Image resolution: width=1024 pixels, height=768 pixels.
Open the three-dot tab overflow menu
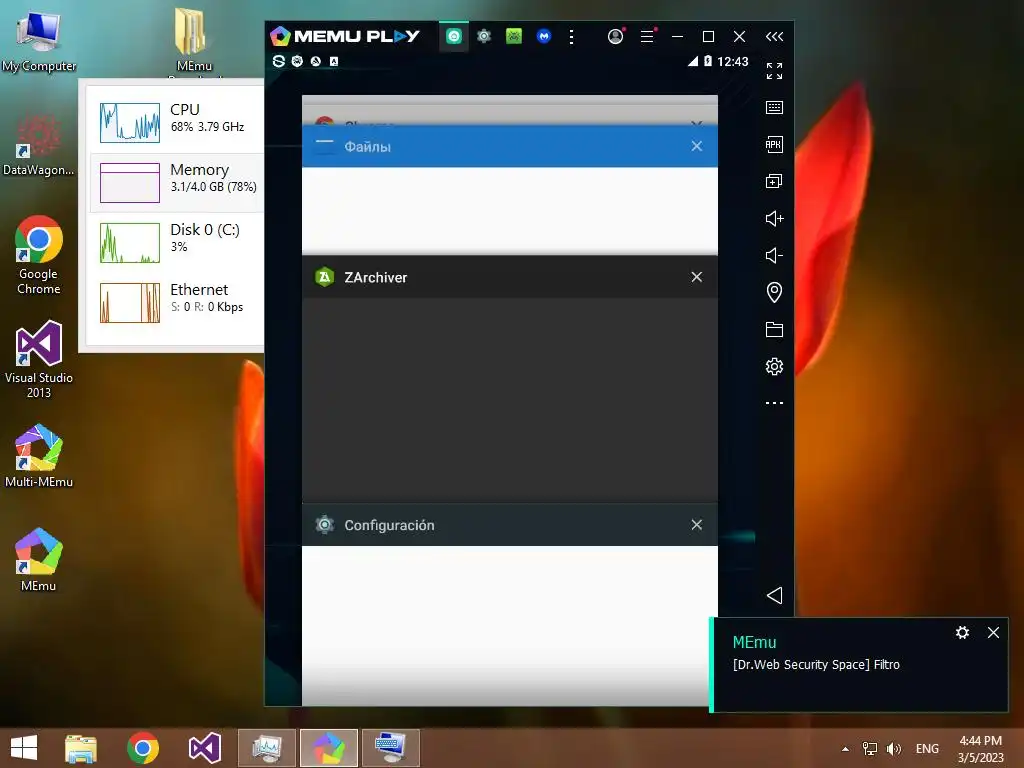coord(571,37)
